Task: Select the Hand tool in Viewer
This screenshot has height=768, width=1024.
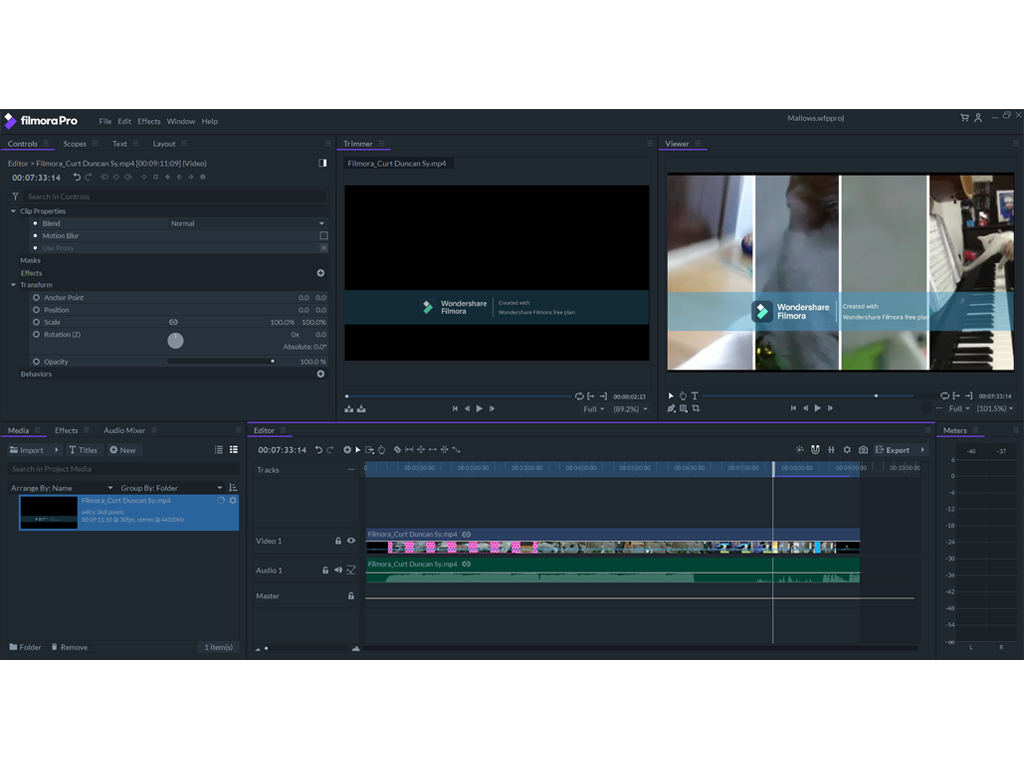Action: click(683, 396)
